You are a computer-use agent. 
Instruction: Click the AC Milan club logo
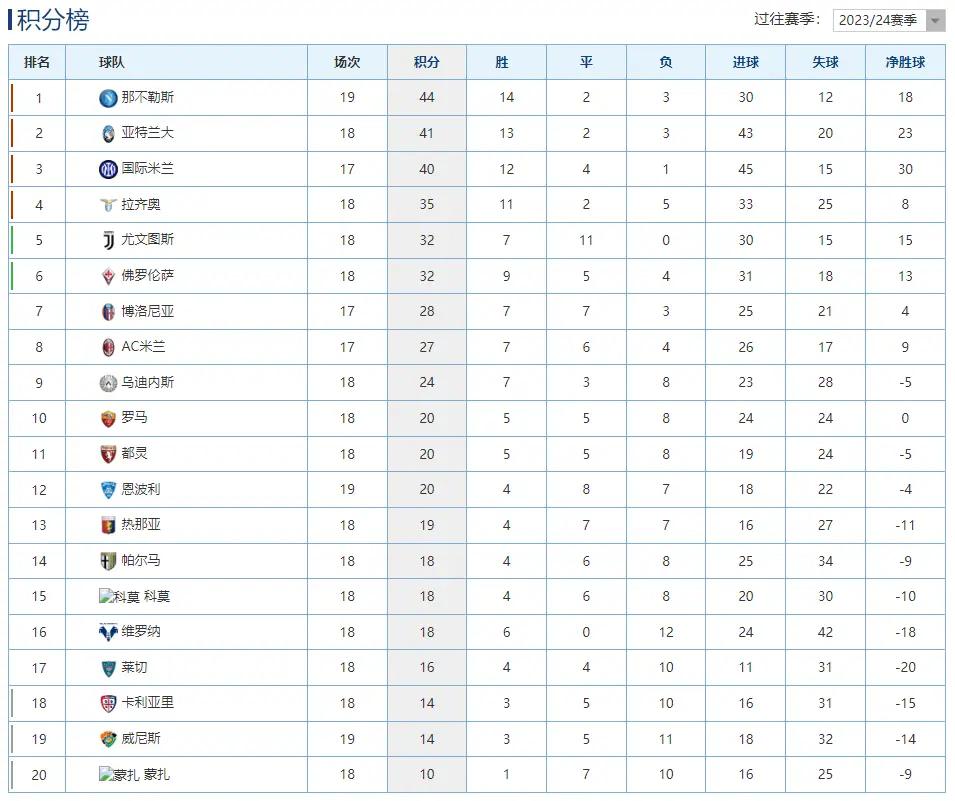tap(108, 347)
